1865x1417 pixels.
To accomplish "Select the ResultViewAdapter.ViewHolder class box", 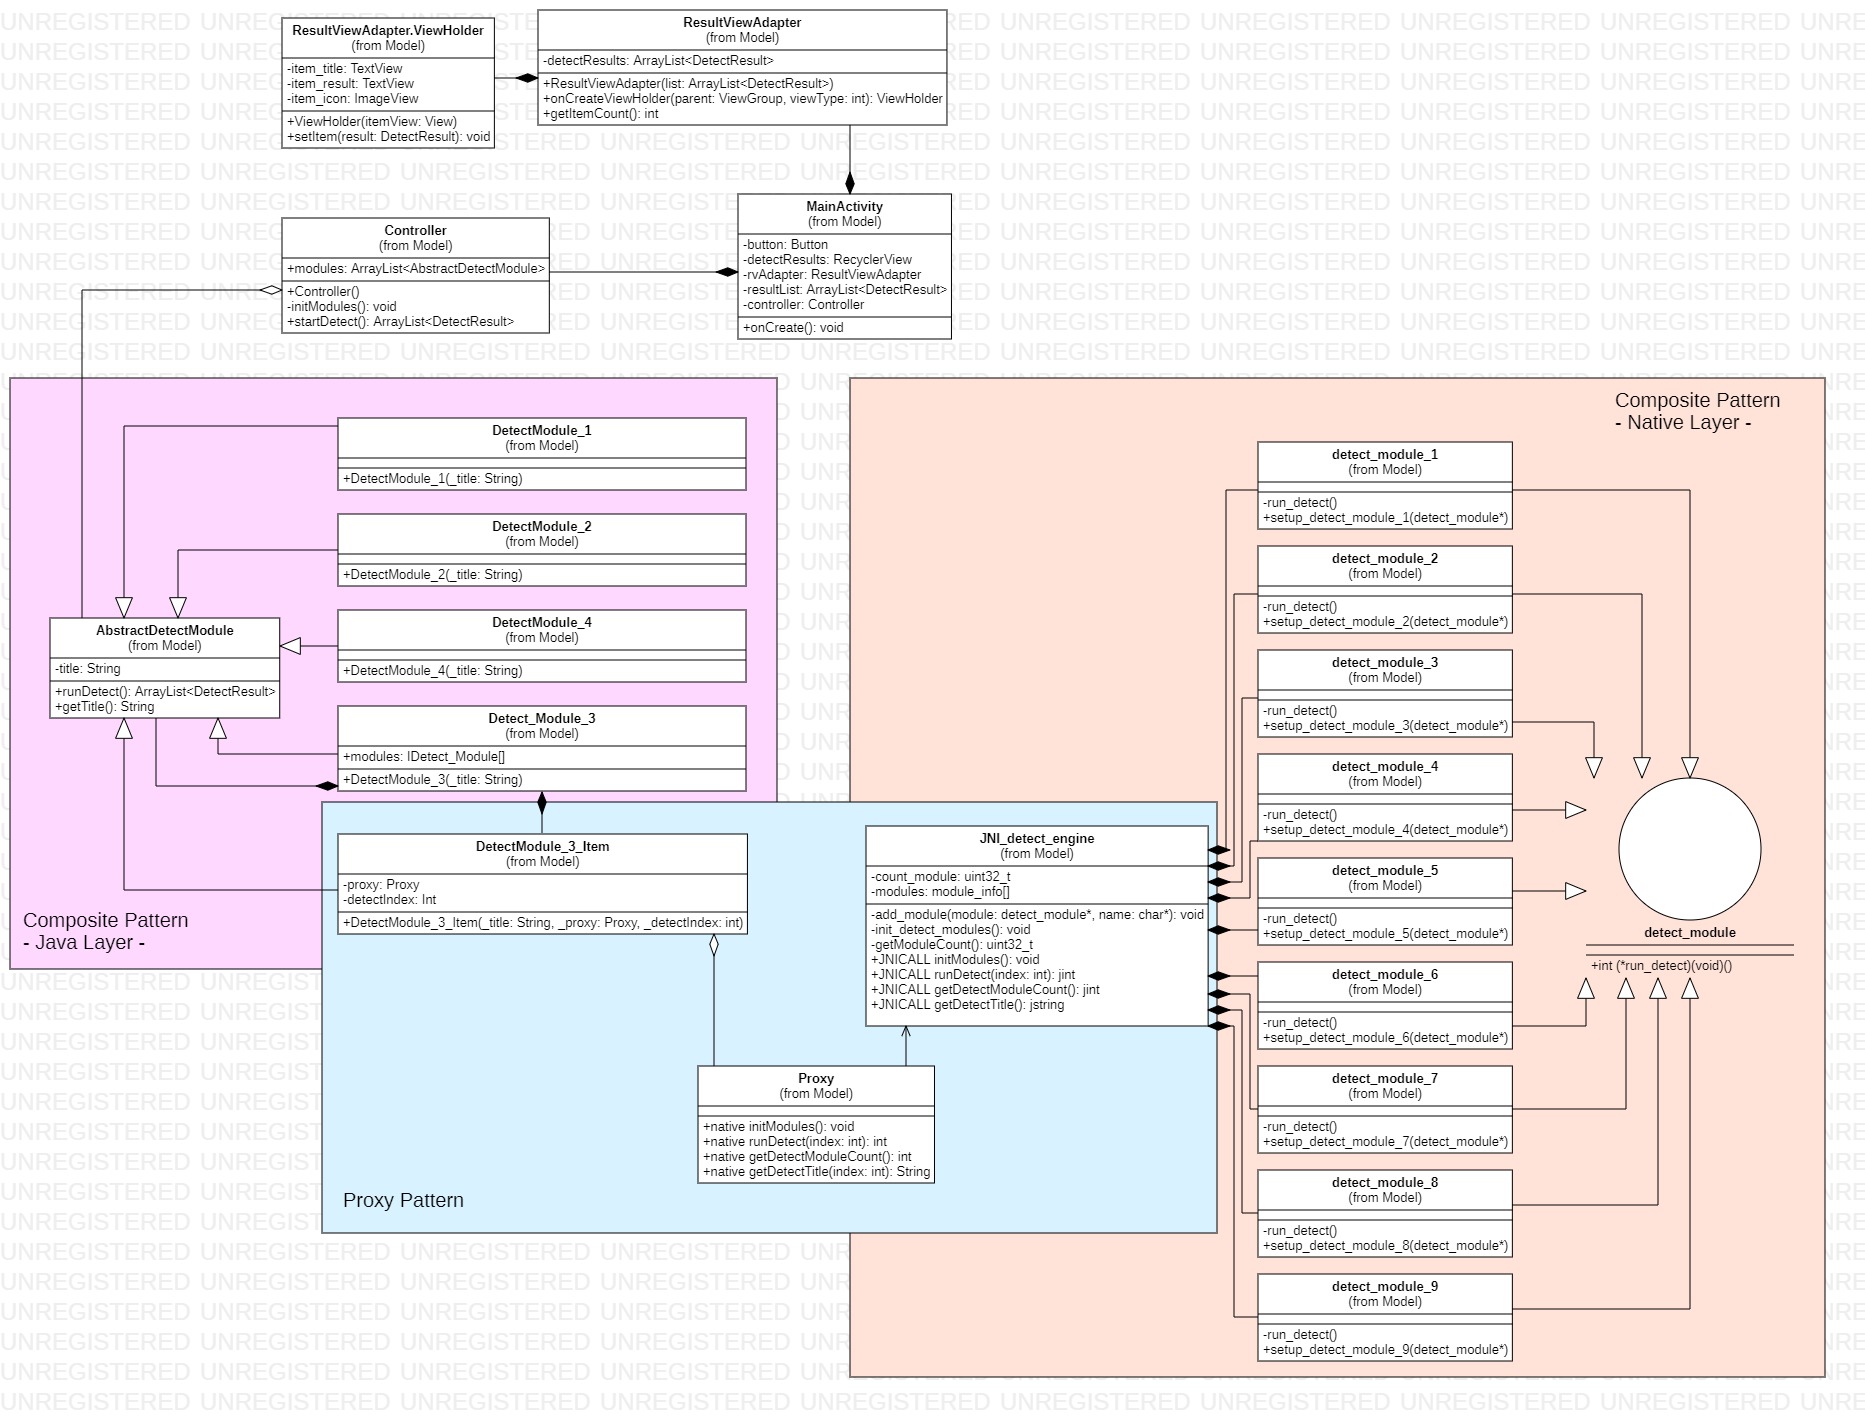I will tap(388, 80).
